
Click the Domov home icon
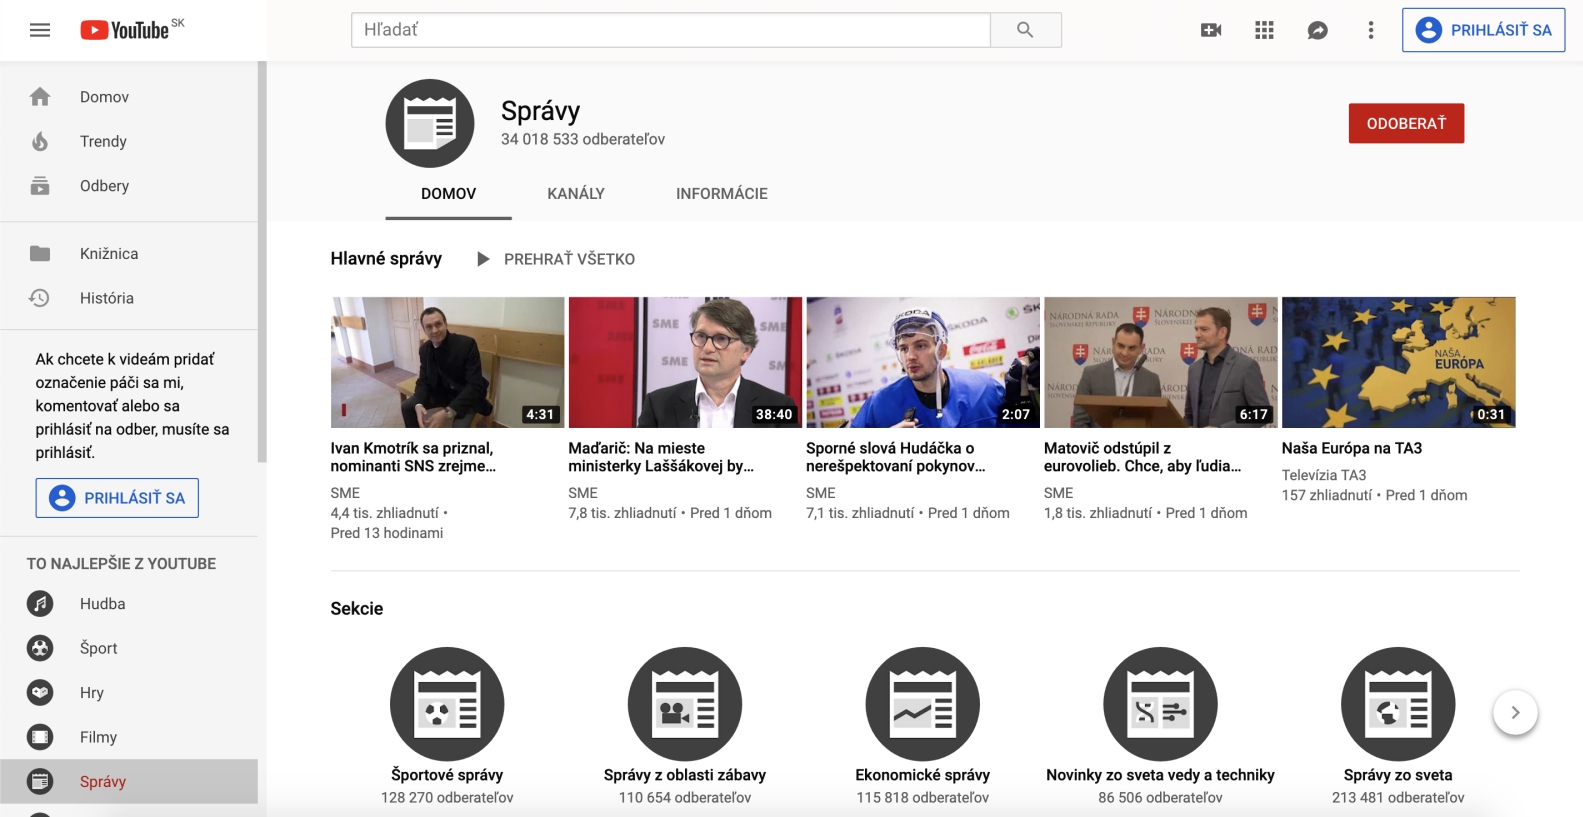(40, 97)
